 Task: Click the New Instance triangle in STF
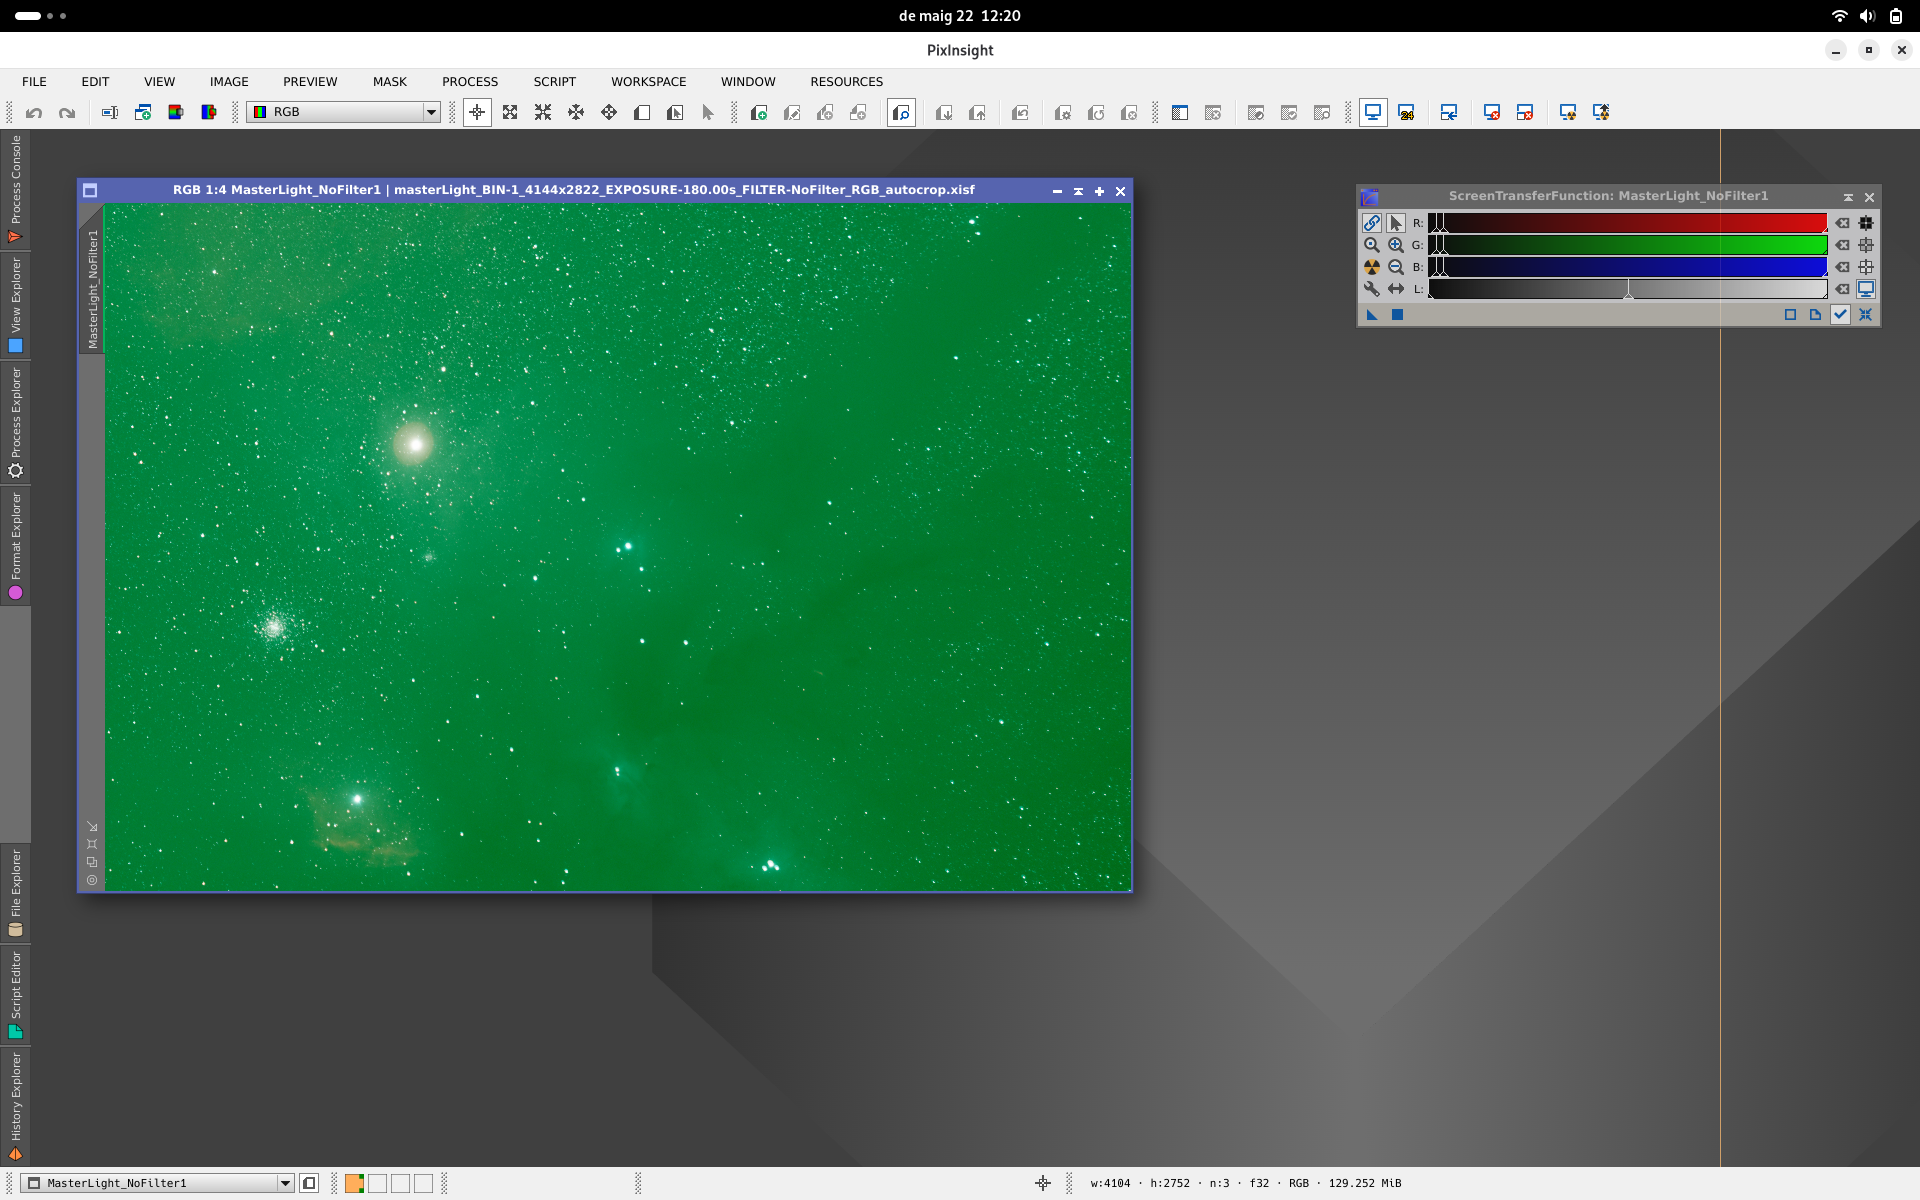pyautogui.click(x=1372, y=315)
